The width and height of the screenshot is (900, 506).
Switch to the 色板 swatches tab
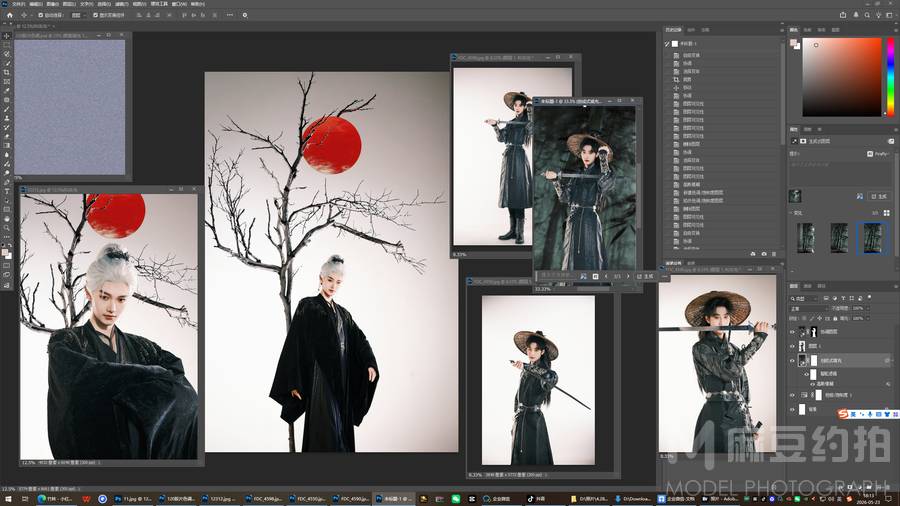[808, 30]
